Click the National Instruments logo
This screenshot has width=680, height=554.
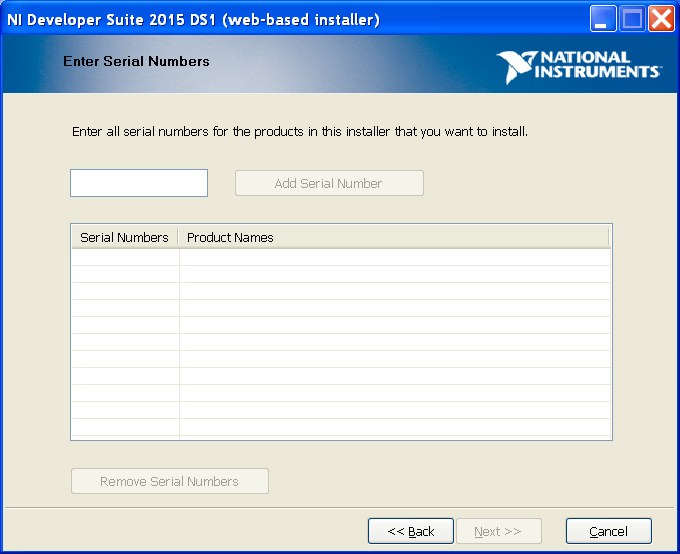pyautogui.click(x=579, y=66)
